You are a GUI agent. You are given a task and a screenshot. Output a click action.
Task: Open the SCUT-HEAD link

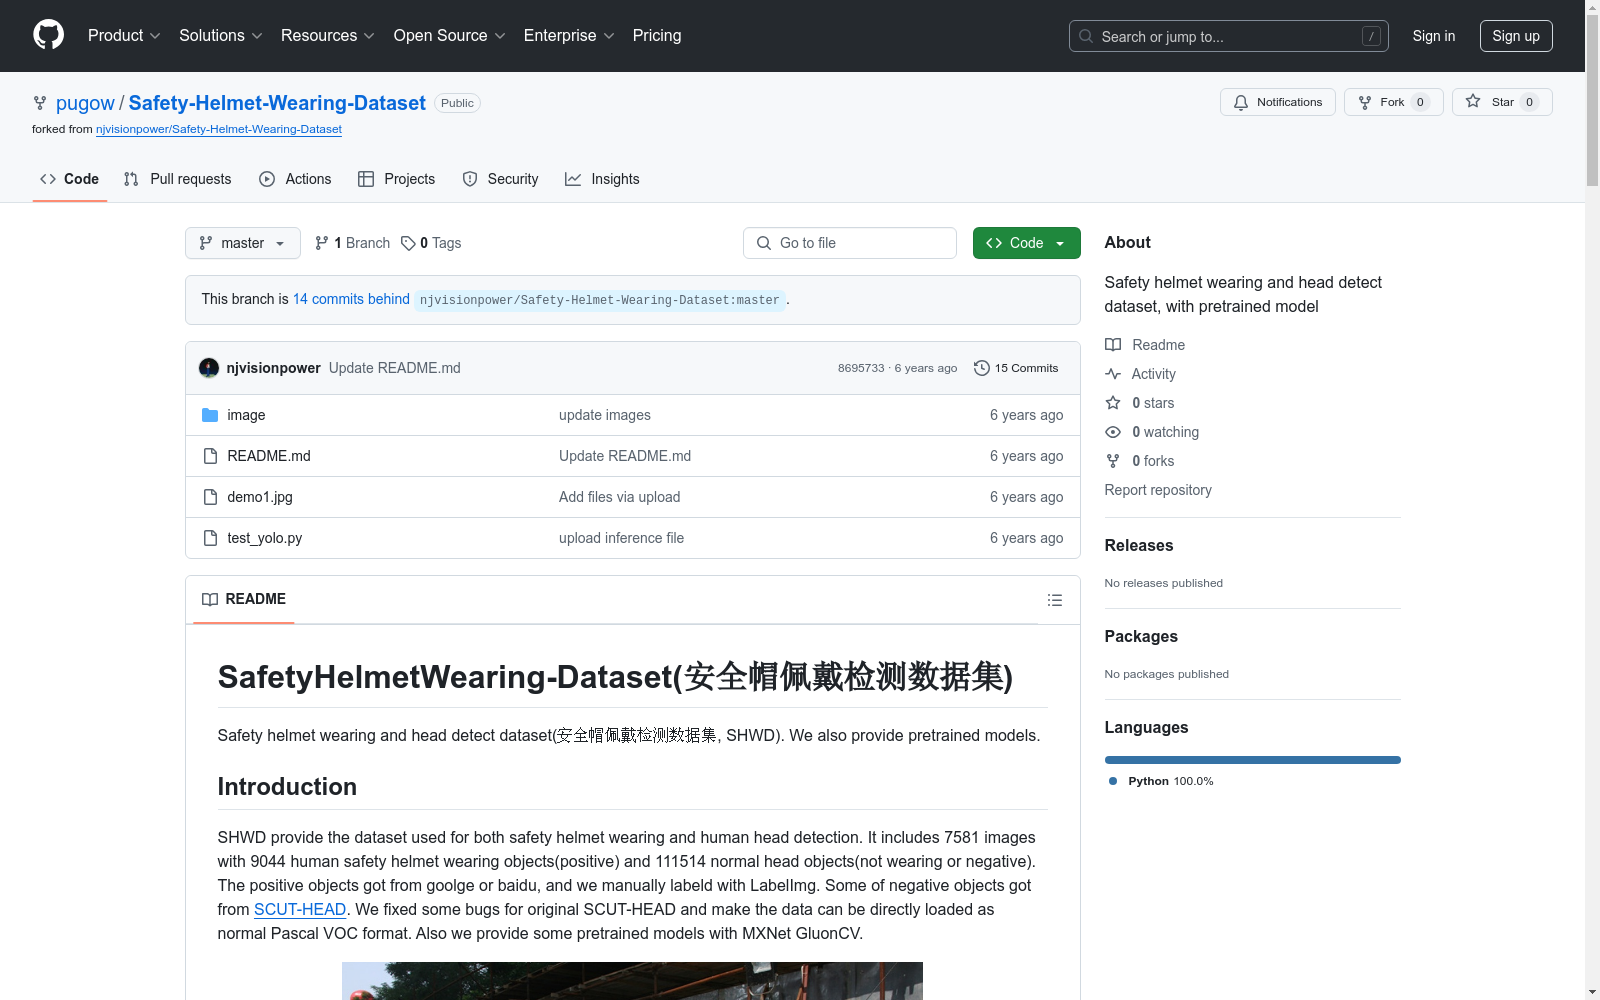300,909
